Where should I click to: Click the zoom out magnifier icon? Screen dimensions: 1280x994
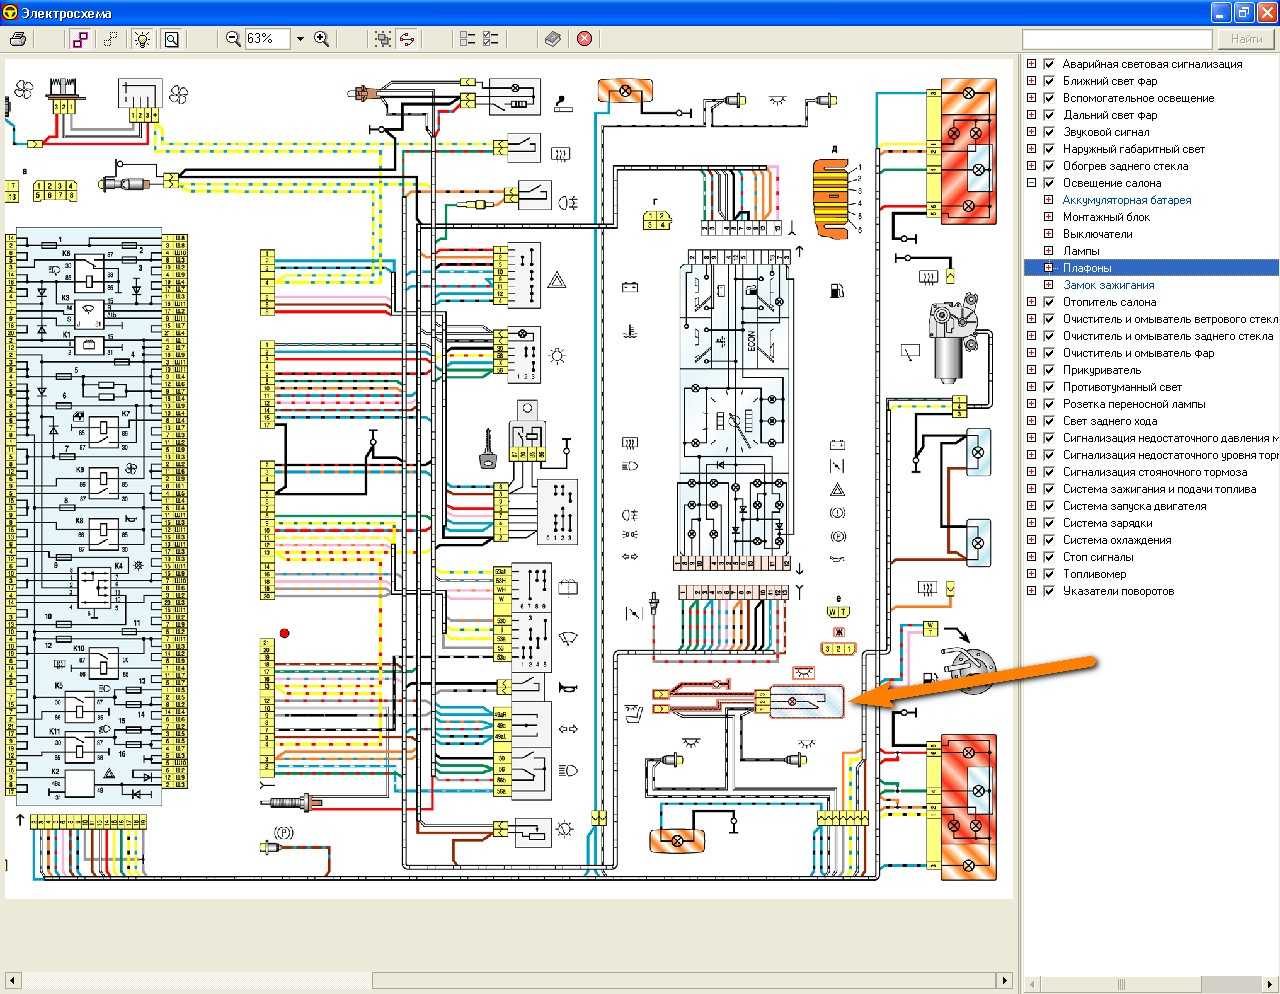(233, 39)
